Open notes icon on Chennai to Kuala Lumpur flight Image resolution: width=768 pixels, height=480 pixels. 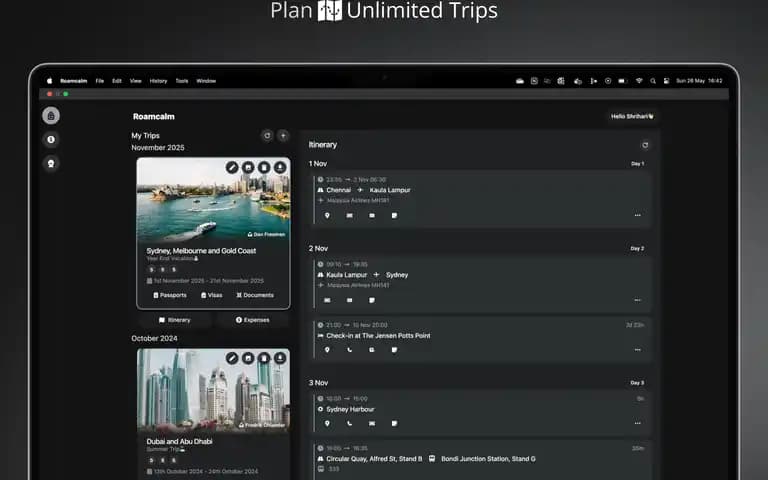(394, 216)
